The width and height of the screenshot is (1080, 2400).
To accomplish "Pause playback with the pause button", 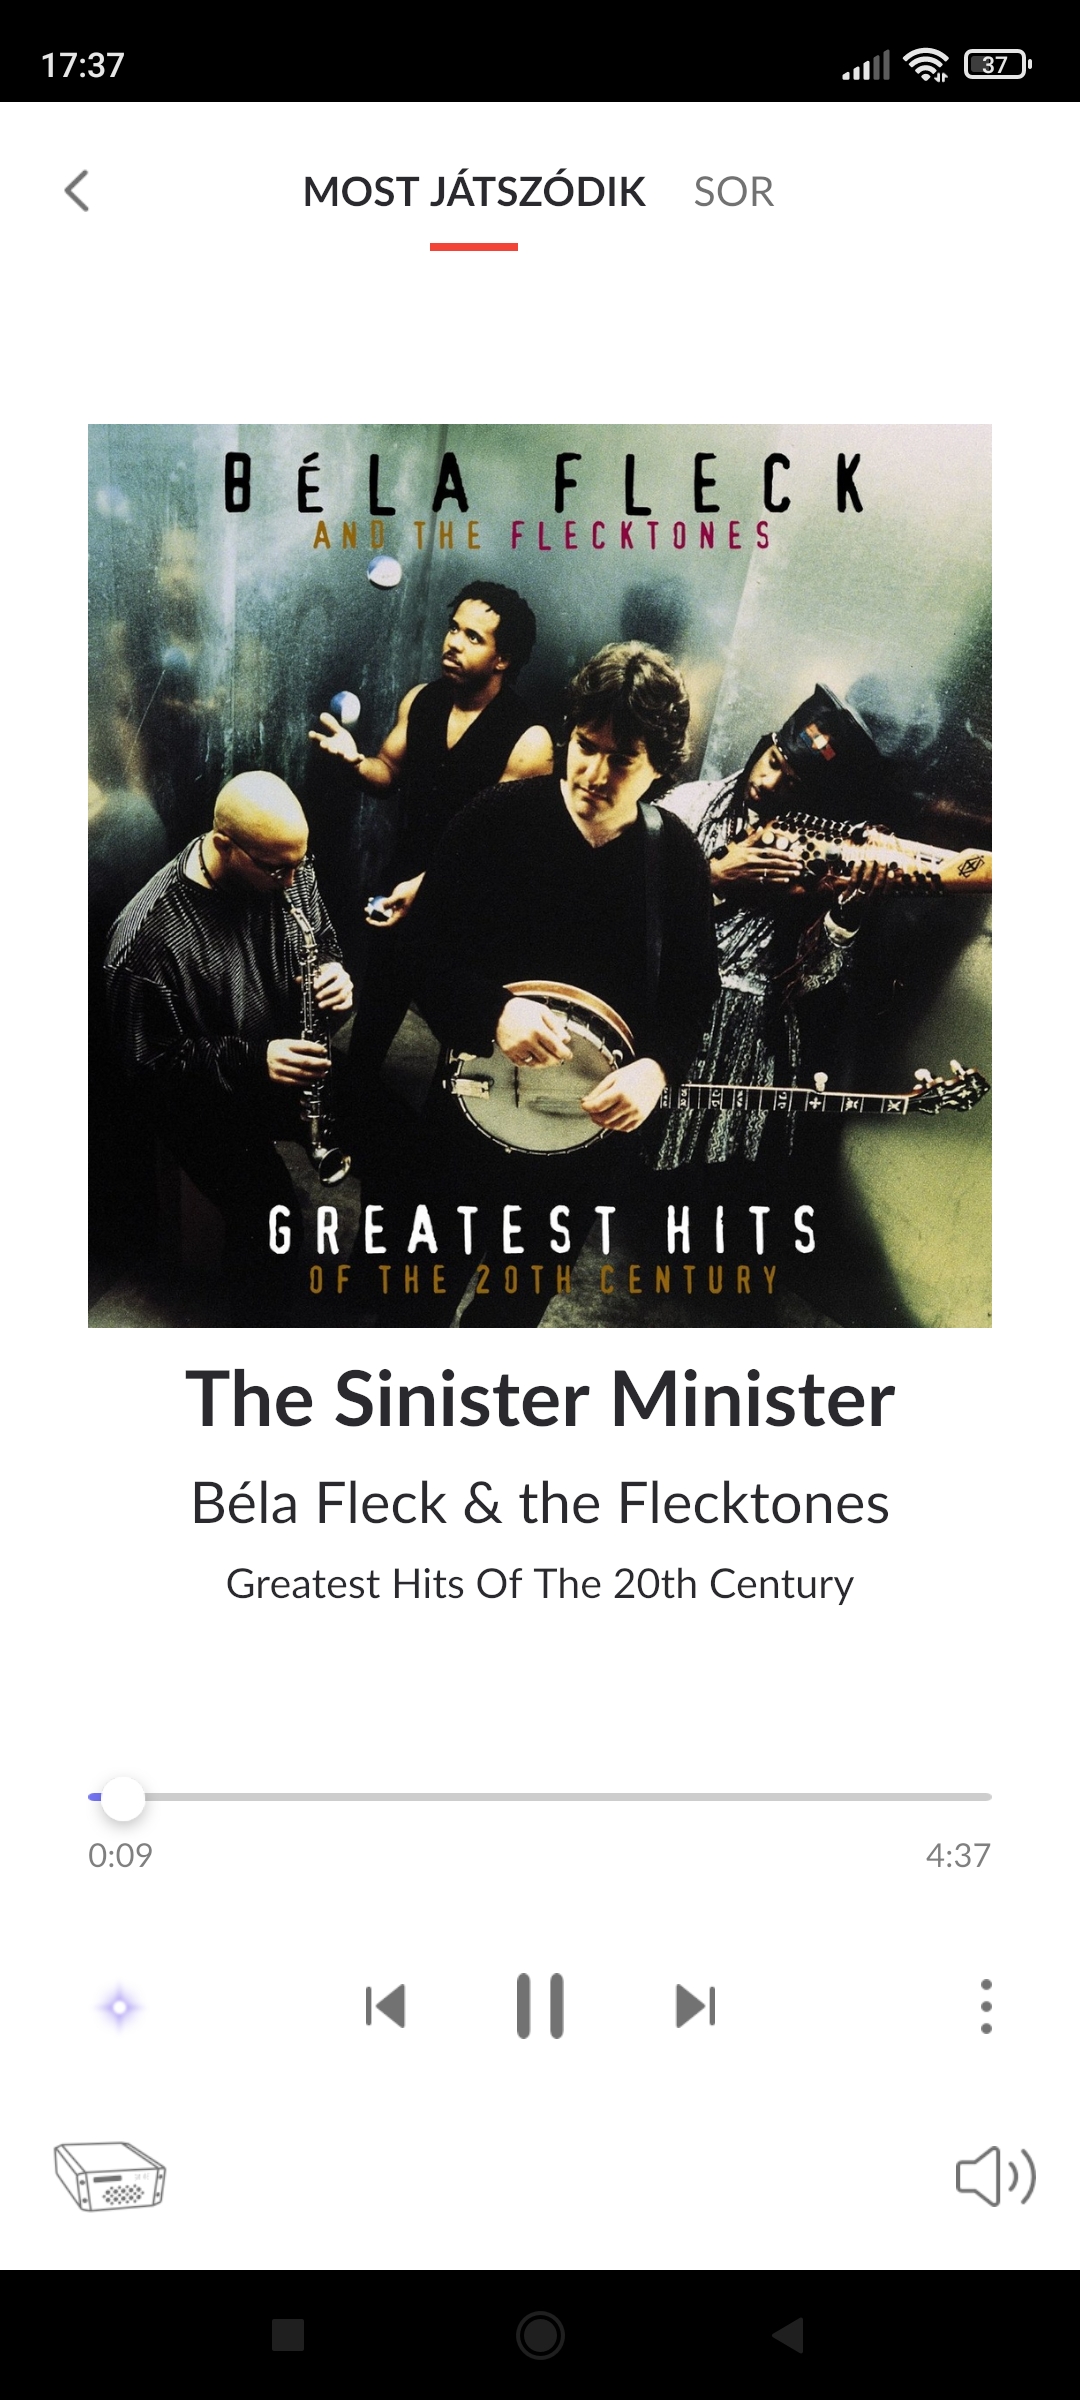I will pos(540,2006).
